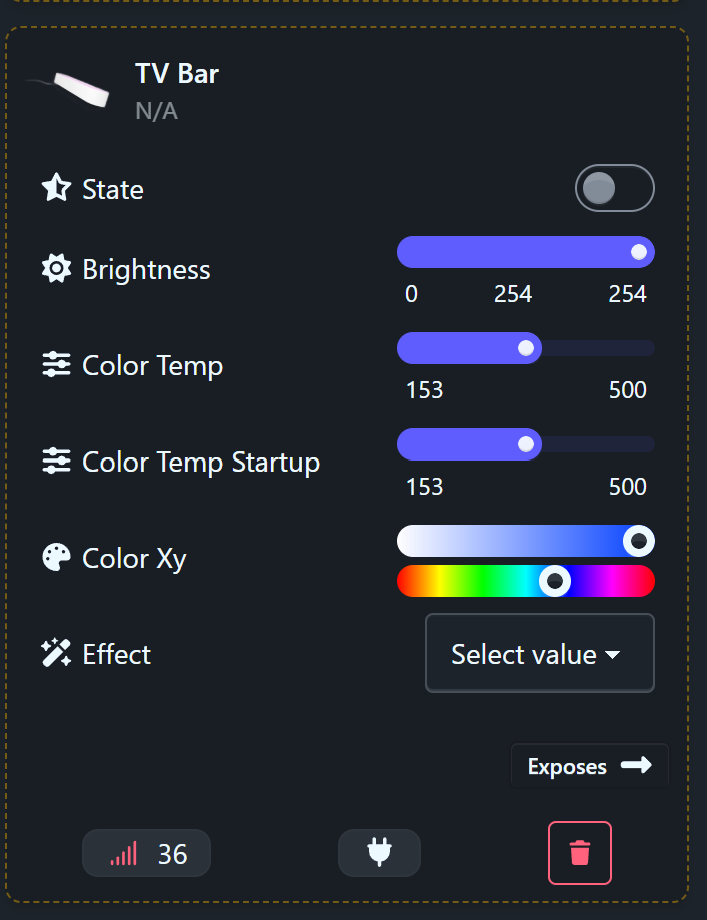Click the Color Temp sliders icon

click(56, 365)
